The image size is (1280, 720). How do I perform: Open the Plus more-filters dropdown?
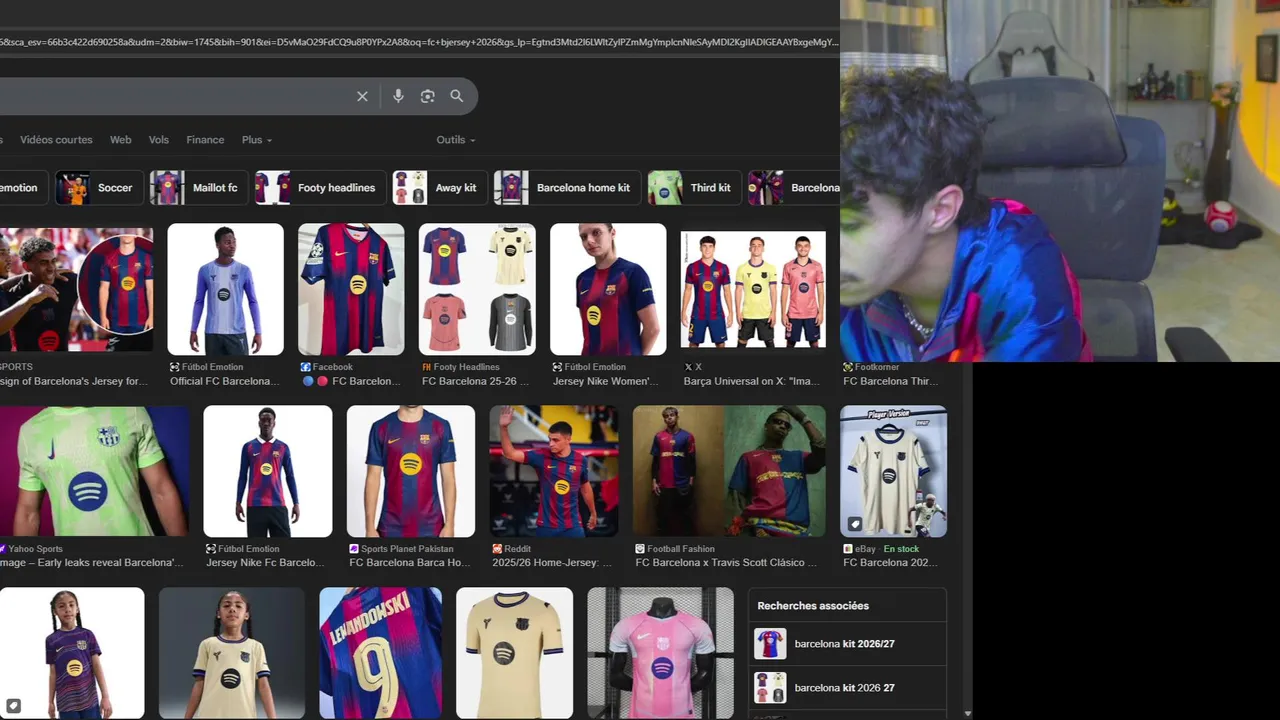257,140
